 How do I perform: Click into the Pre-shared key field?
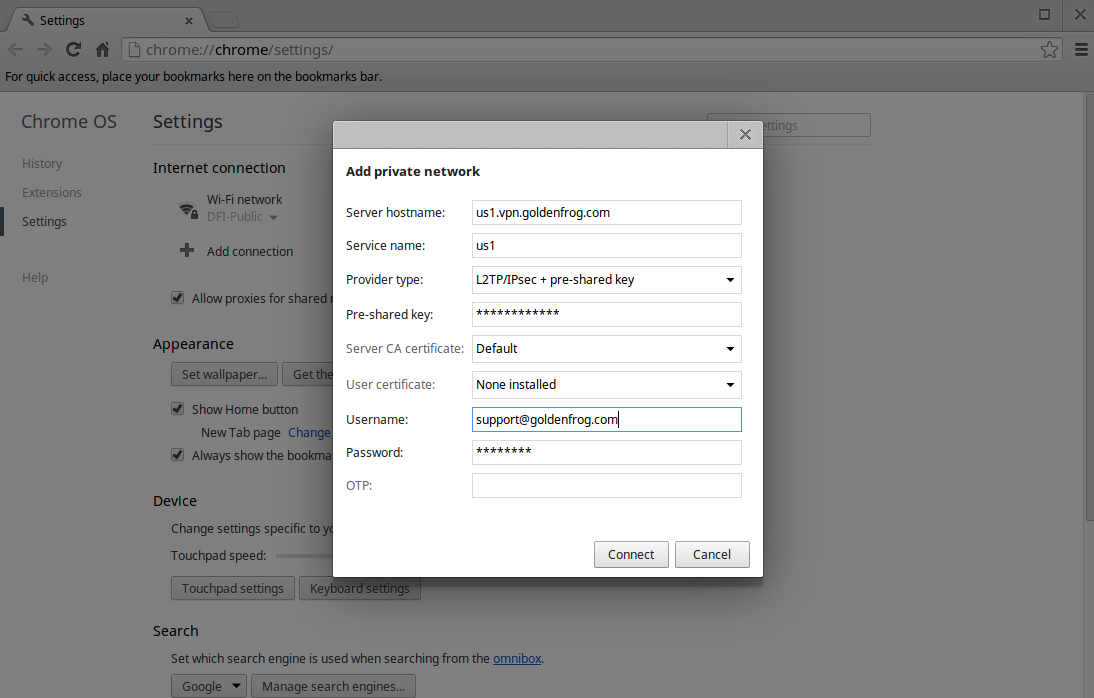606,314
